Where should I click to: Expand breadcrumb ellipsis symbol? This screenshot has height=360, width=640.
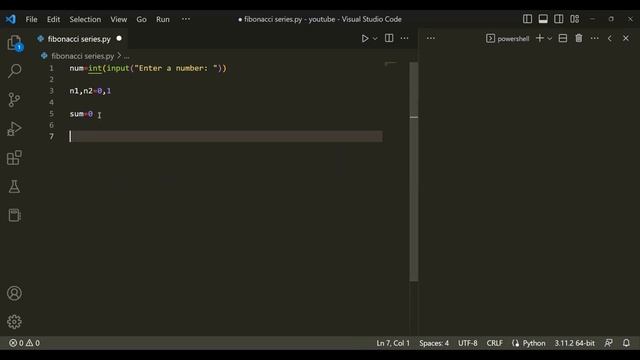[127, 56]
